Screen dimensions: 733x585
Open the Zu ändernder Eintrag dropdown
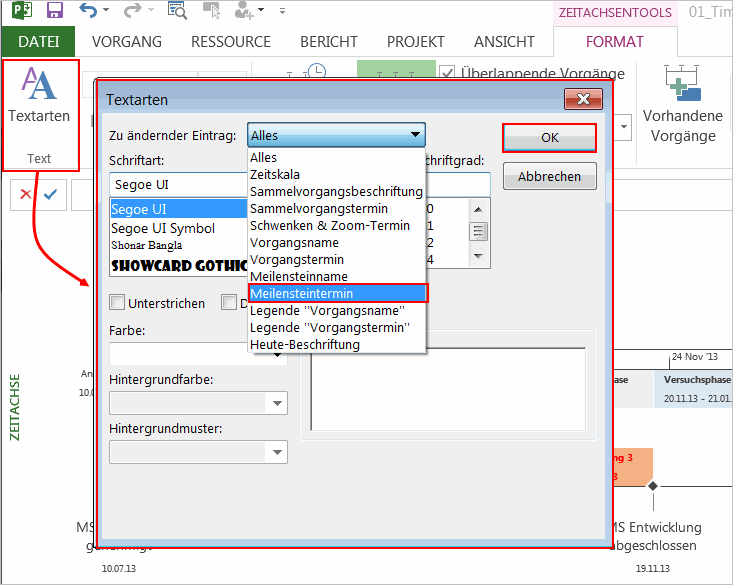[336, 135]
